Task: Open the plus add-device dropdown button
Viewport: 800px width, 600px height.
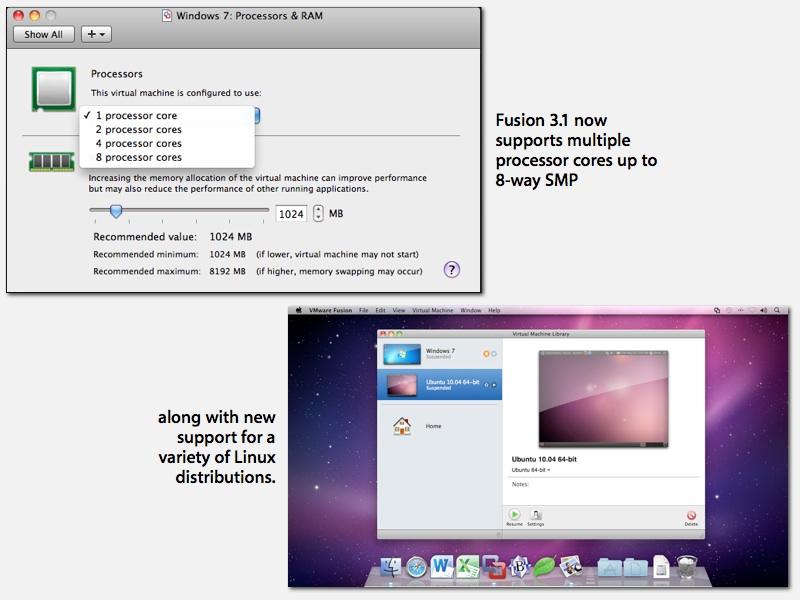Action: 96,34
